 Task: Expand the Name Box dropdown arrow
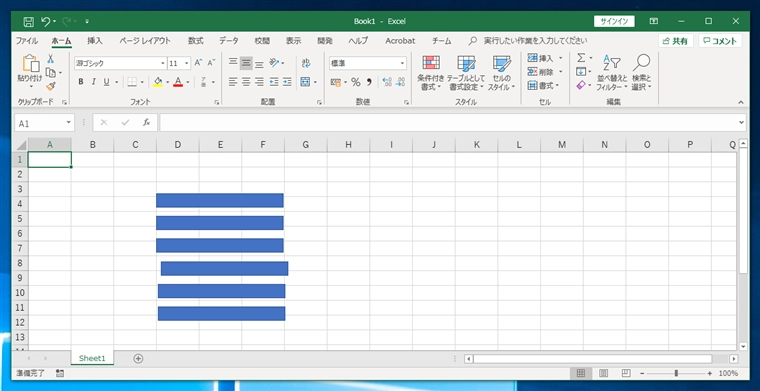point(69,123)
